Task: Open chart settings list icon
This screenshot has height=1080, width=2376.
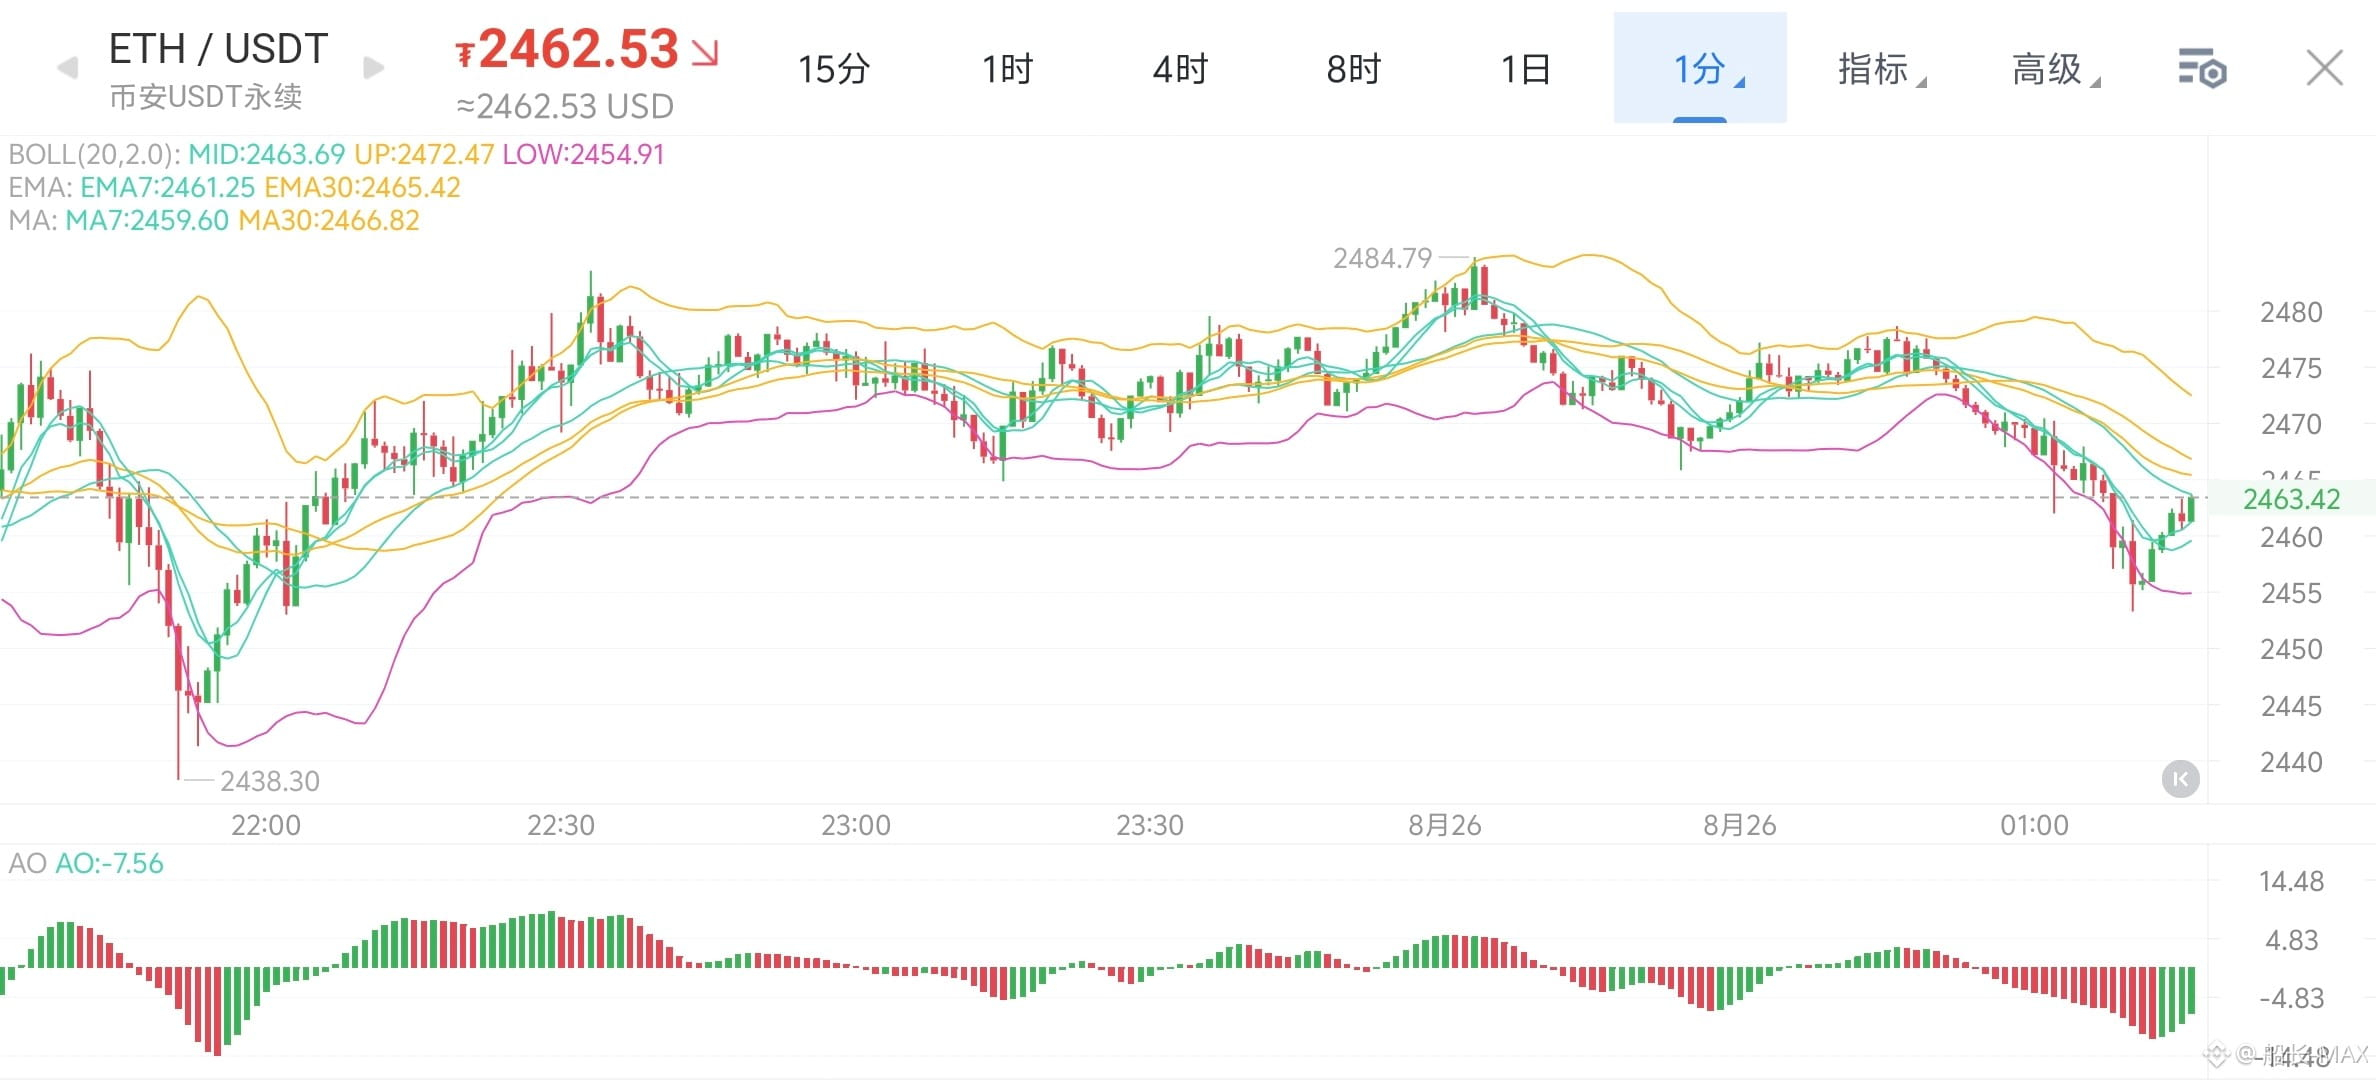Action: point(2201,69)
